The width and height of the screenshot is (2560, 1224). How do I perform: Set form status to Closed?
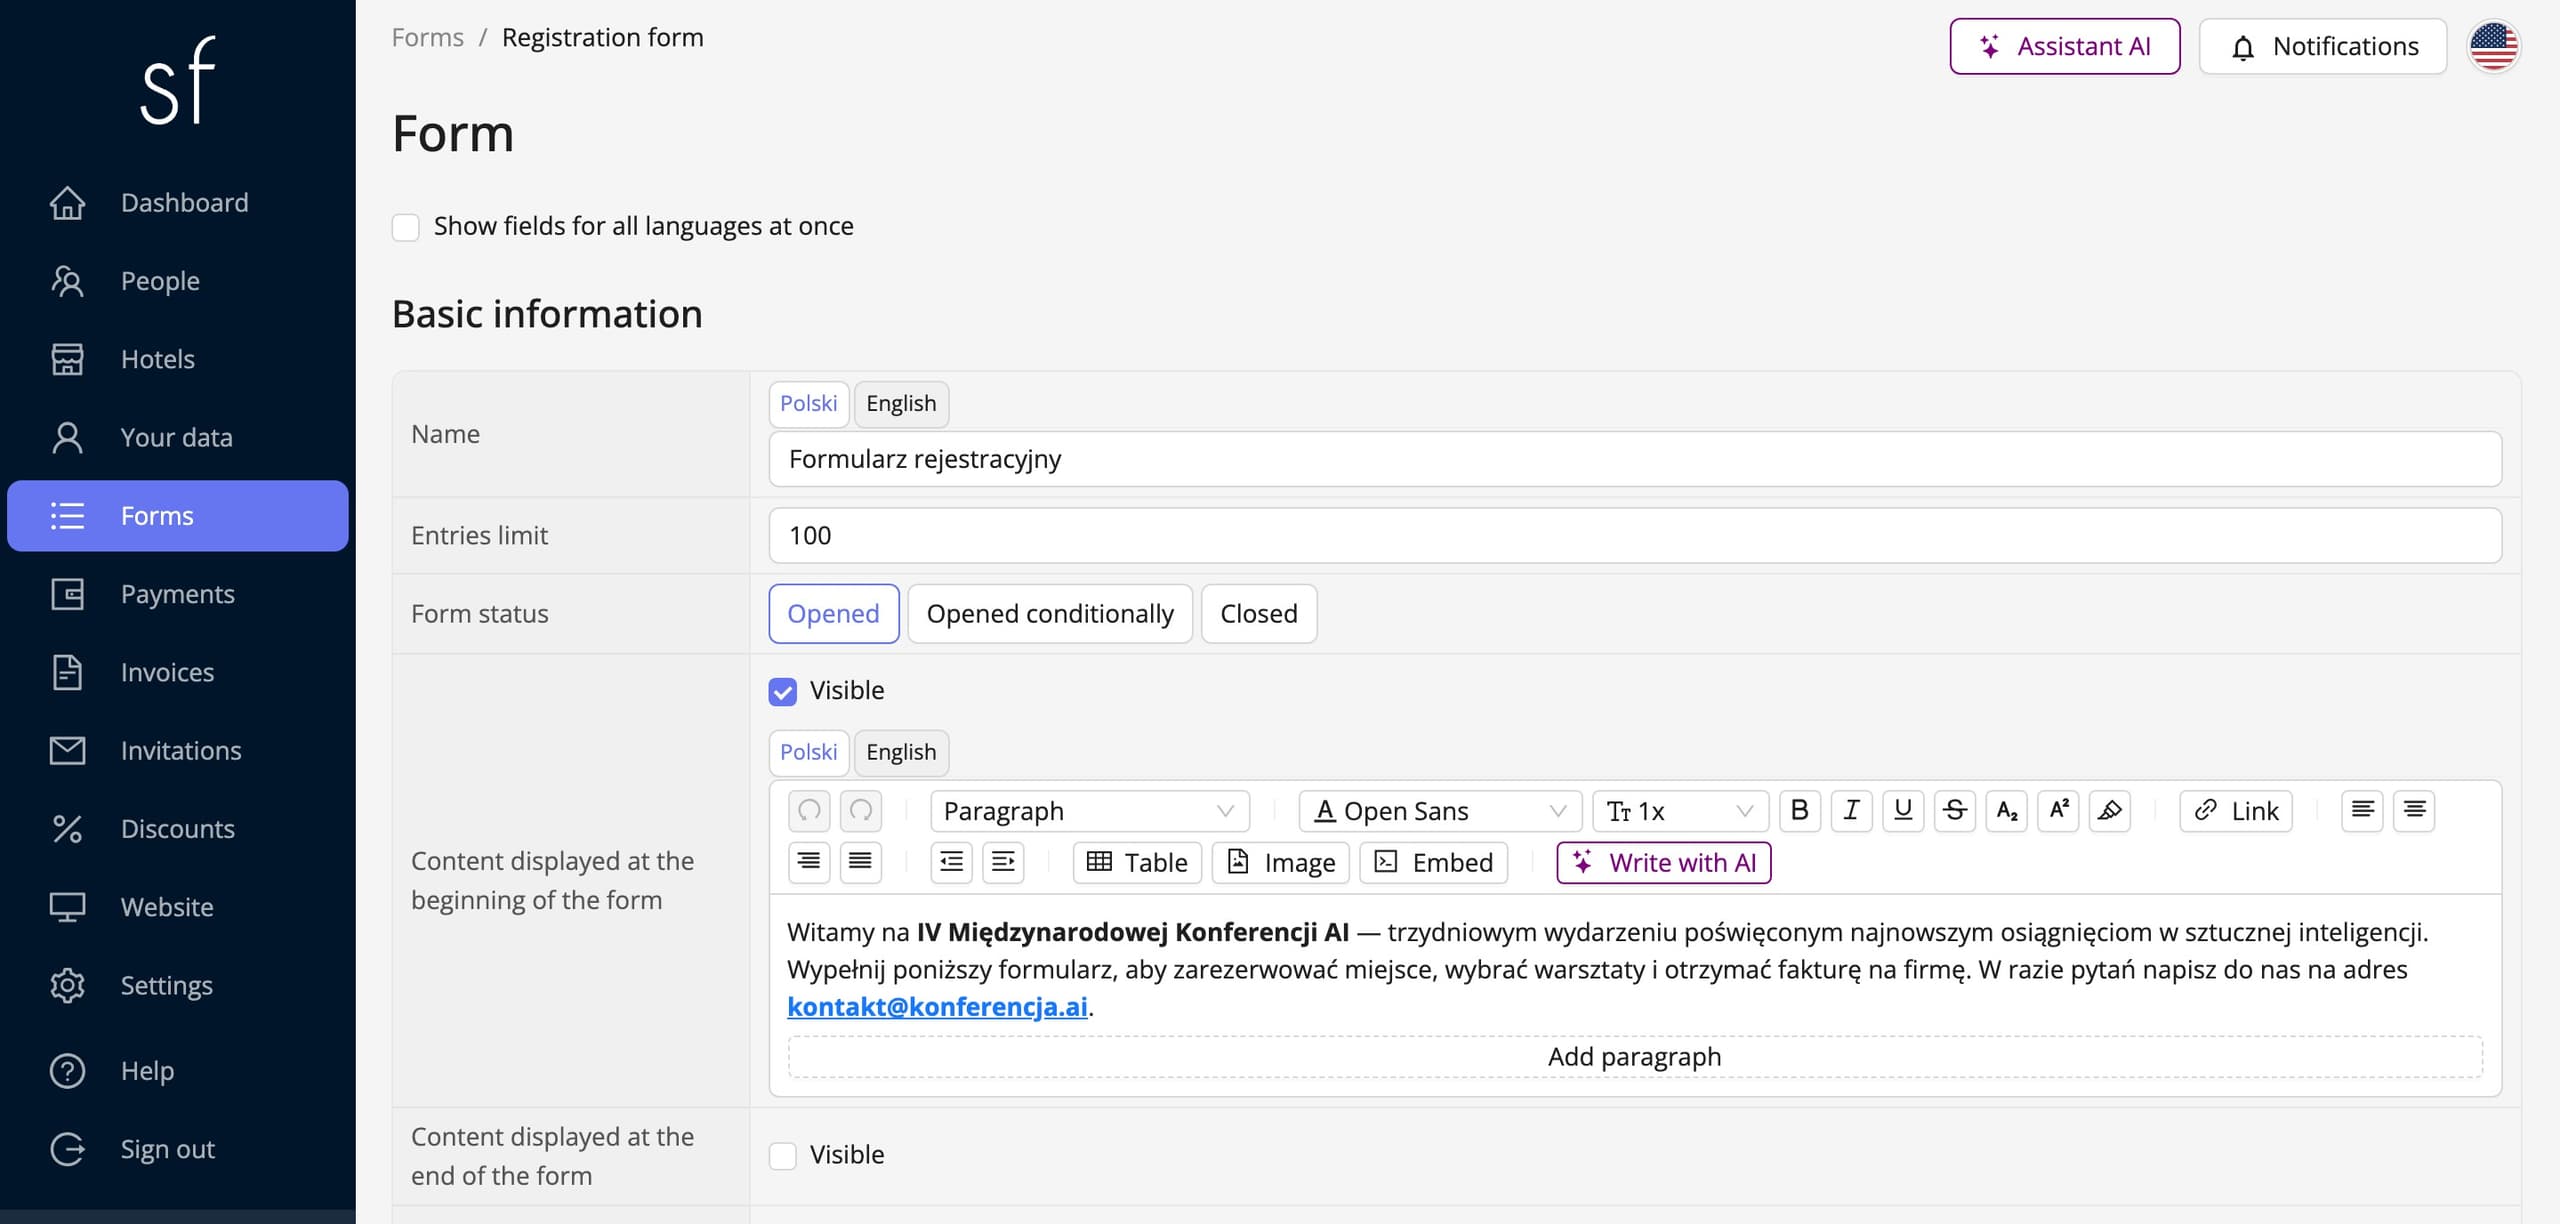tap(1259, 614)
